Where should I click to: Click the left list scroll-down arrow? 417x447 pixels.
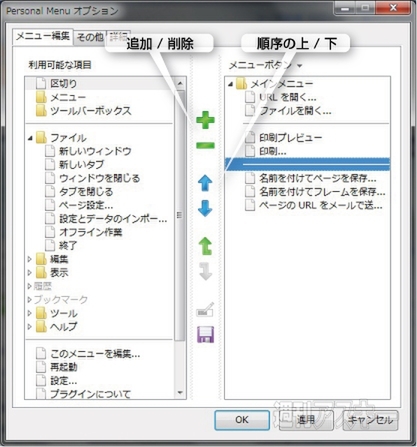(180, 393)
